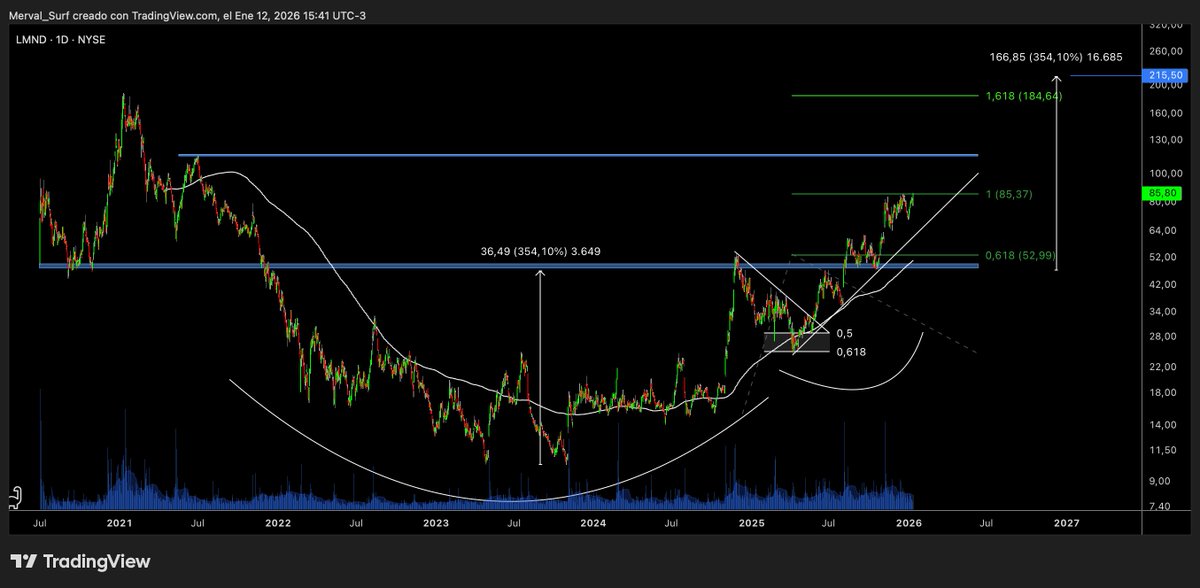Click the 160,00 price axis value
Screen dimensions: 1200x588
click(x=1166, y=113)
